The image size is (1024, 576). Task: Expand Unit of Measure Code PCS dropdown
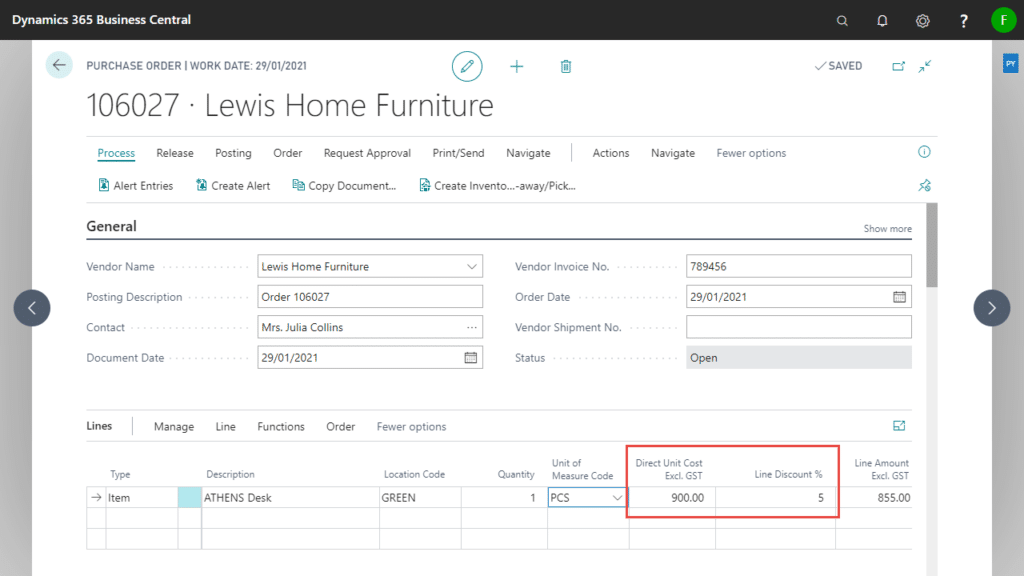tap(616, 498)
